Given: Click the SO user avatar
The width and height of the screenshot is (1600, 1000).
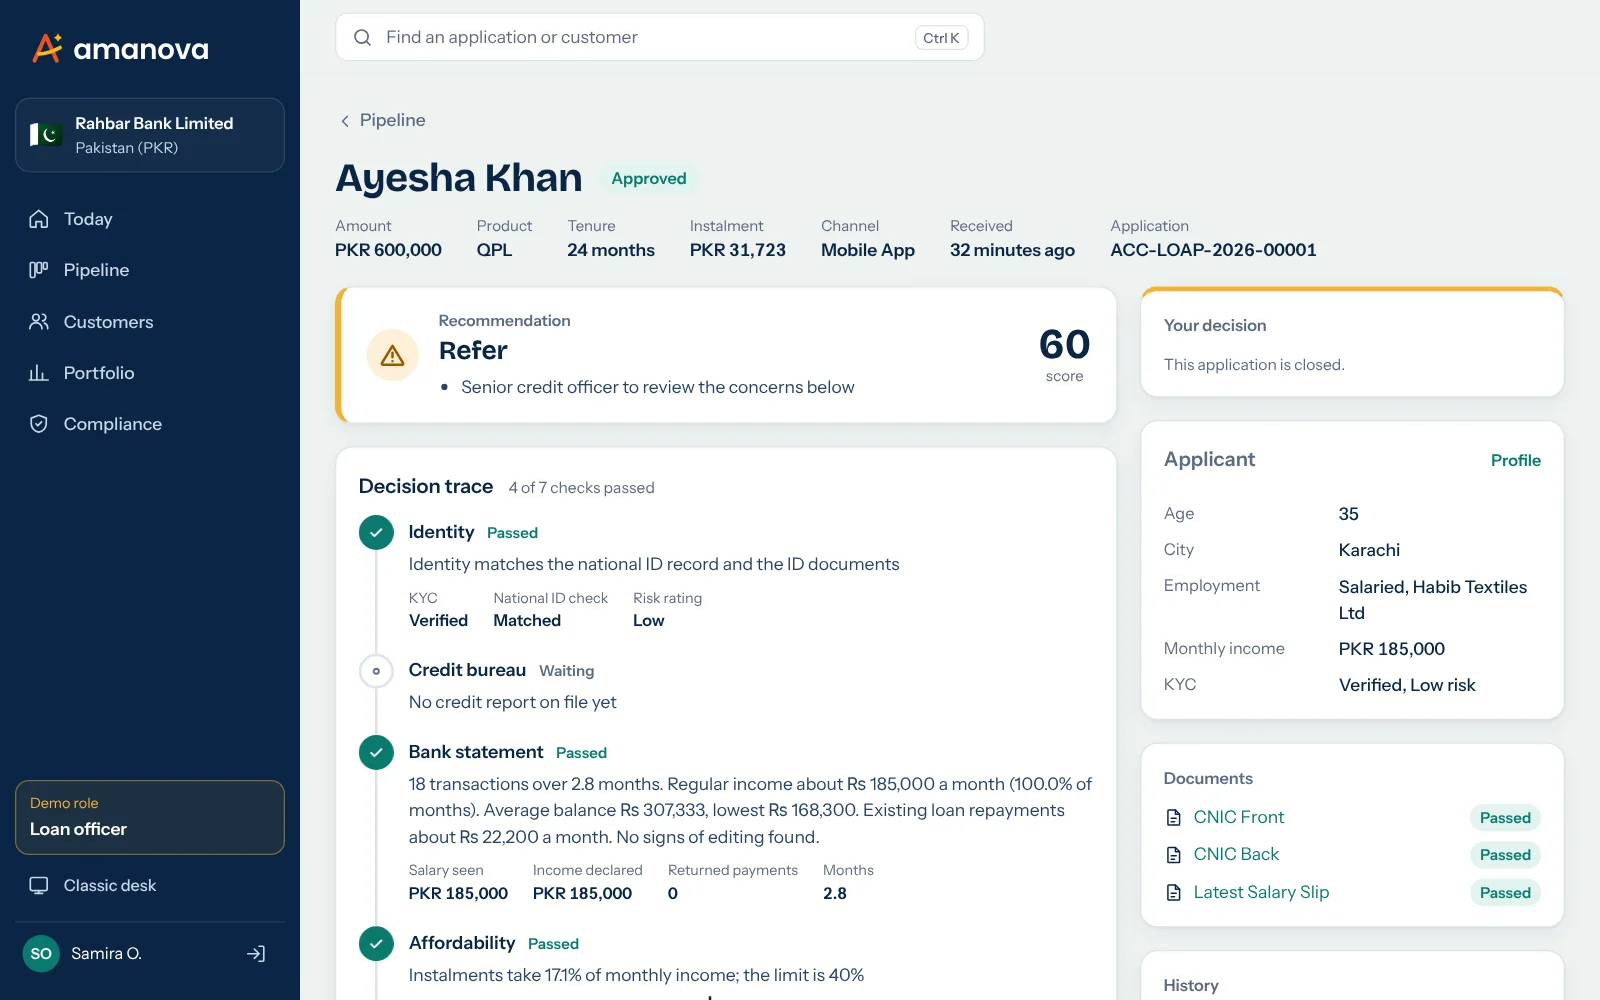Looking at the screenshot, I should (41, 954).
